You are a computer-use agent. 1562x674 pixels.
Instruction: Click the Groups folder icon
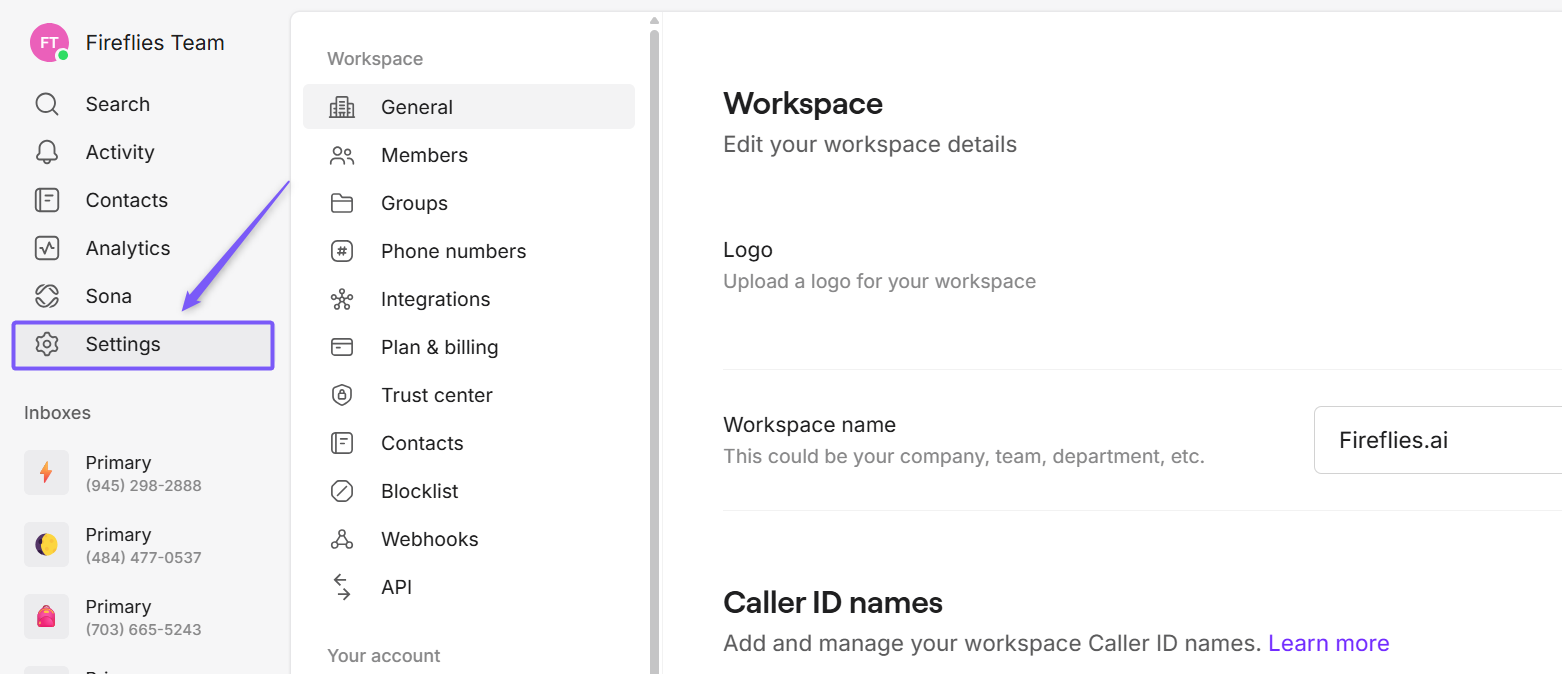point(342,203)
